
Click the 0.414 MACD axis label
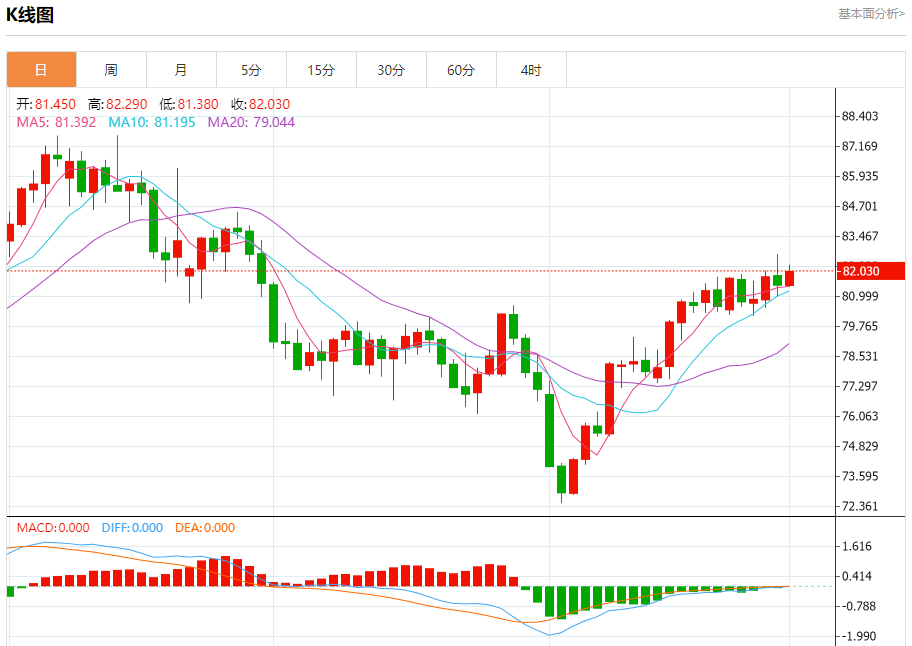857,576
